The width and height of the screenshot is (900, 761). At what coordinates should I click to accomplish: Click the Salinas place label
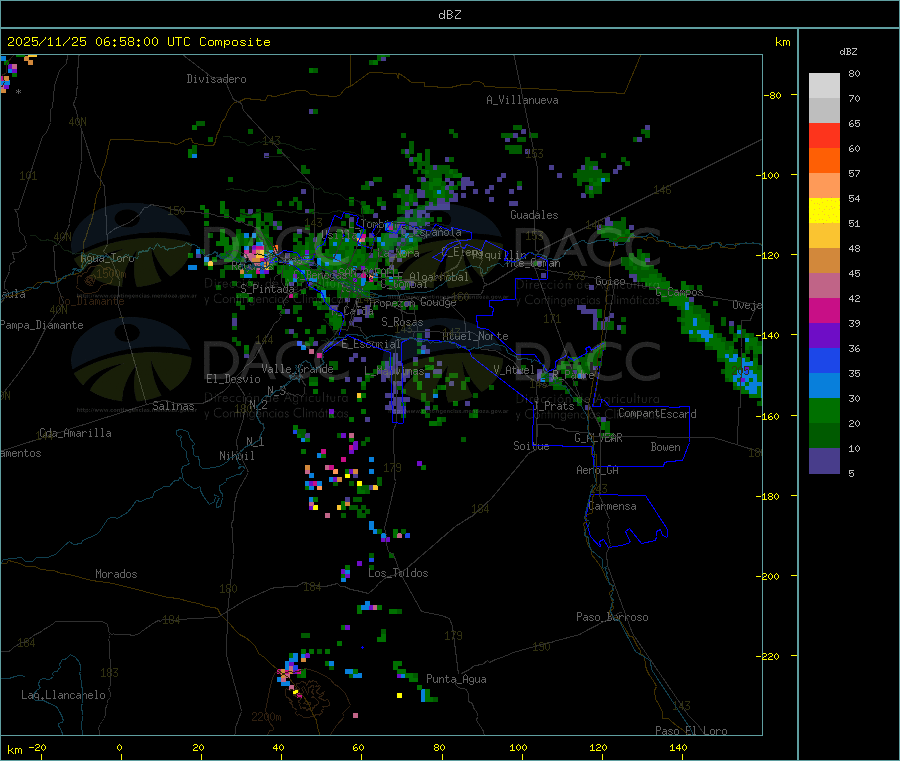(x=173, y=406)
